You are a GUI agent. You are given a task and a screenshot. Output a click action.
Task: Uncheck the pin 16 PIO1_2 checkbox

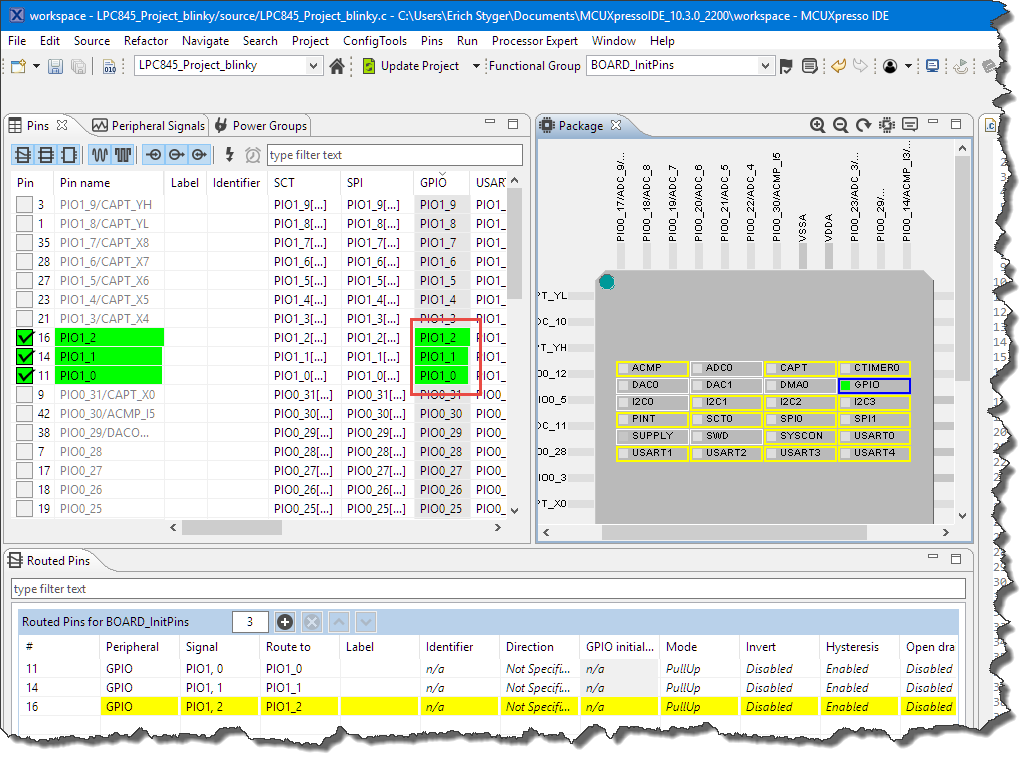tap(25, 337)
